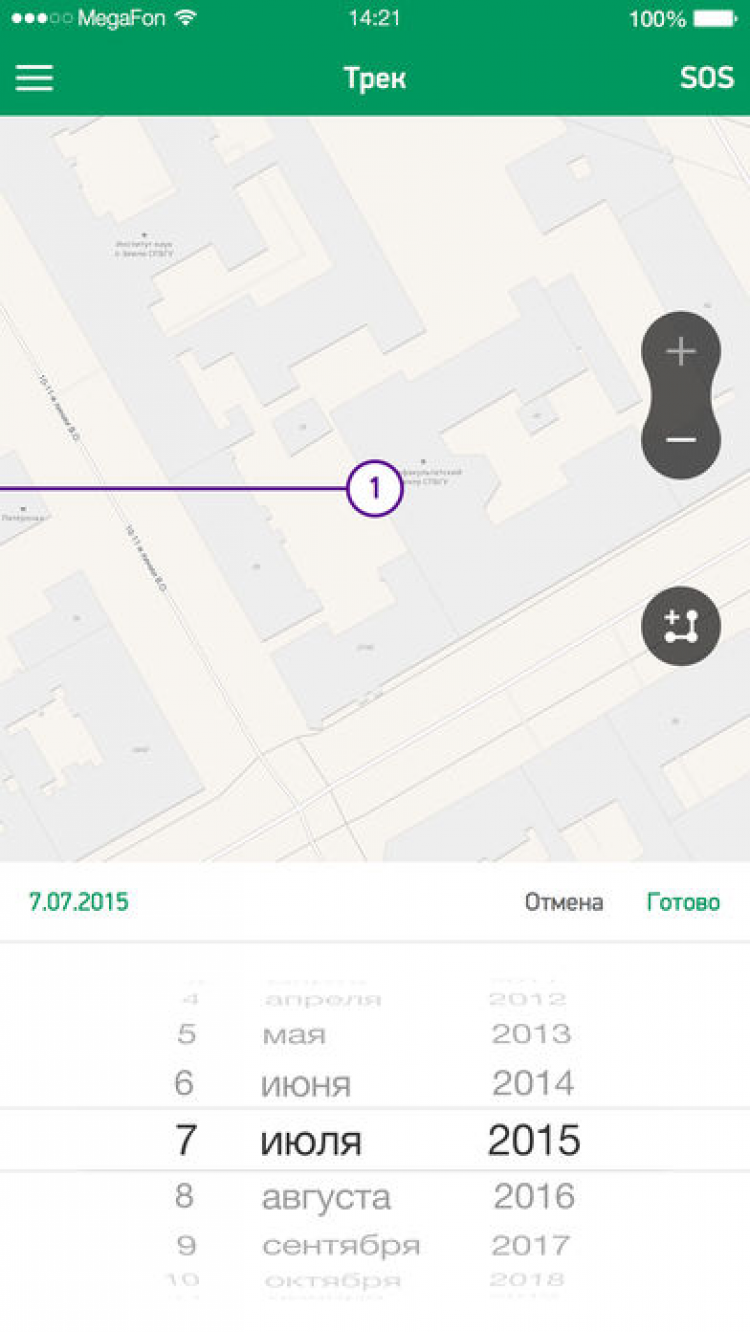Tap the 7.07.2015 date label
This screenshot has height=1332, width=750.
pyautogui.click(x=79, y=902)
